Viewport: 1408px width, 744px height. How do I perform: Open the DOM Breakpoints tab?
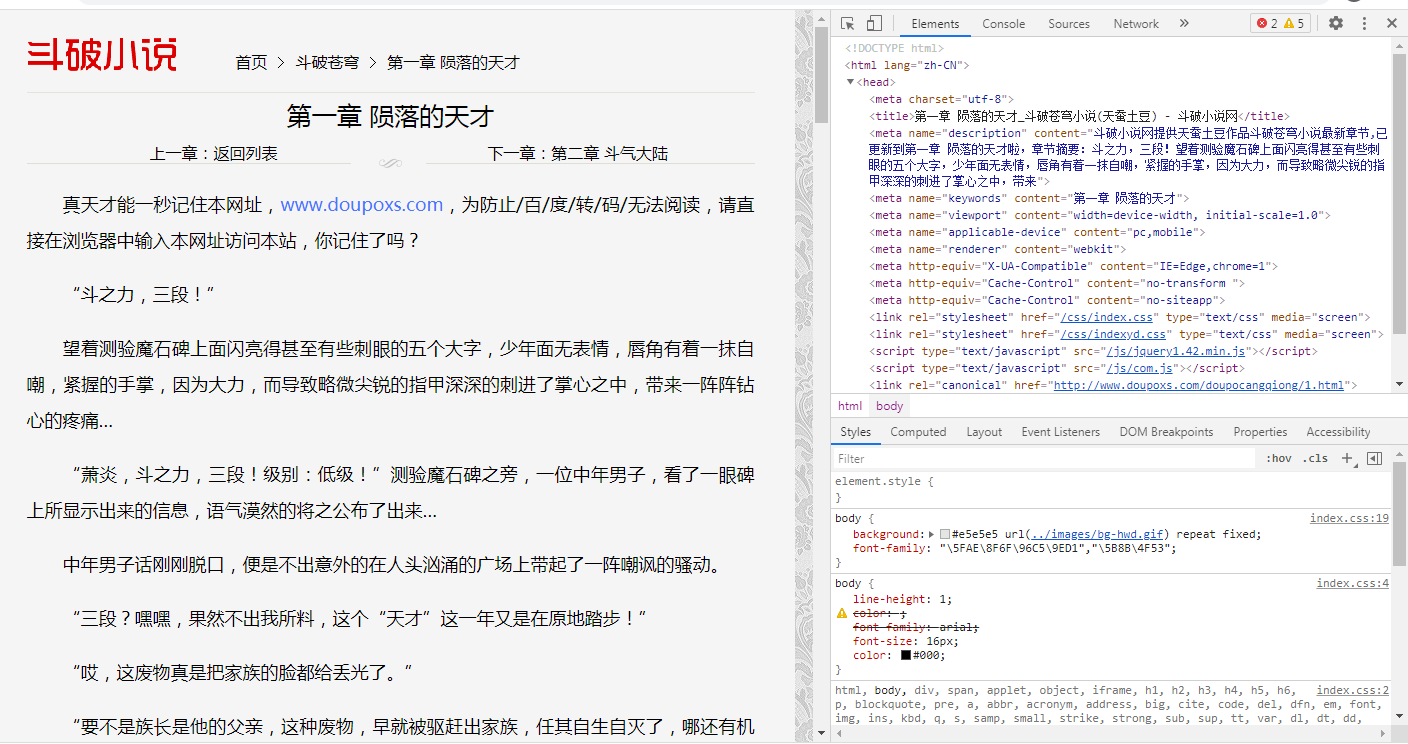pyautogui.click(x=1166, y=432)
